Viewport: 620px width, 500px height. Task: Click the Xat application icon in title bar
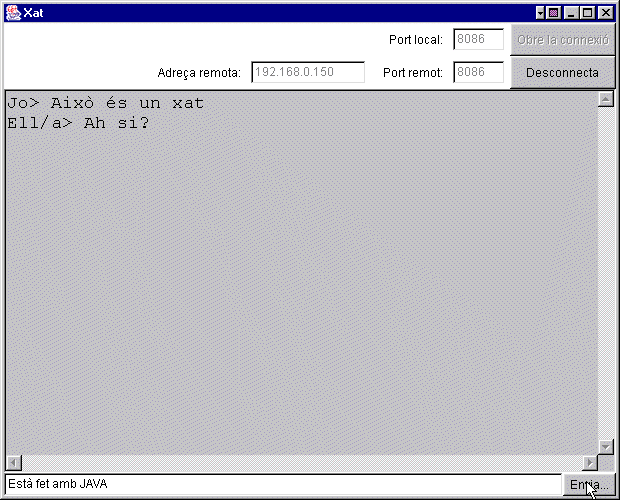point(13,13)
